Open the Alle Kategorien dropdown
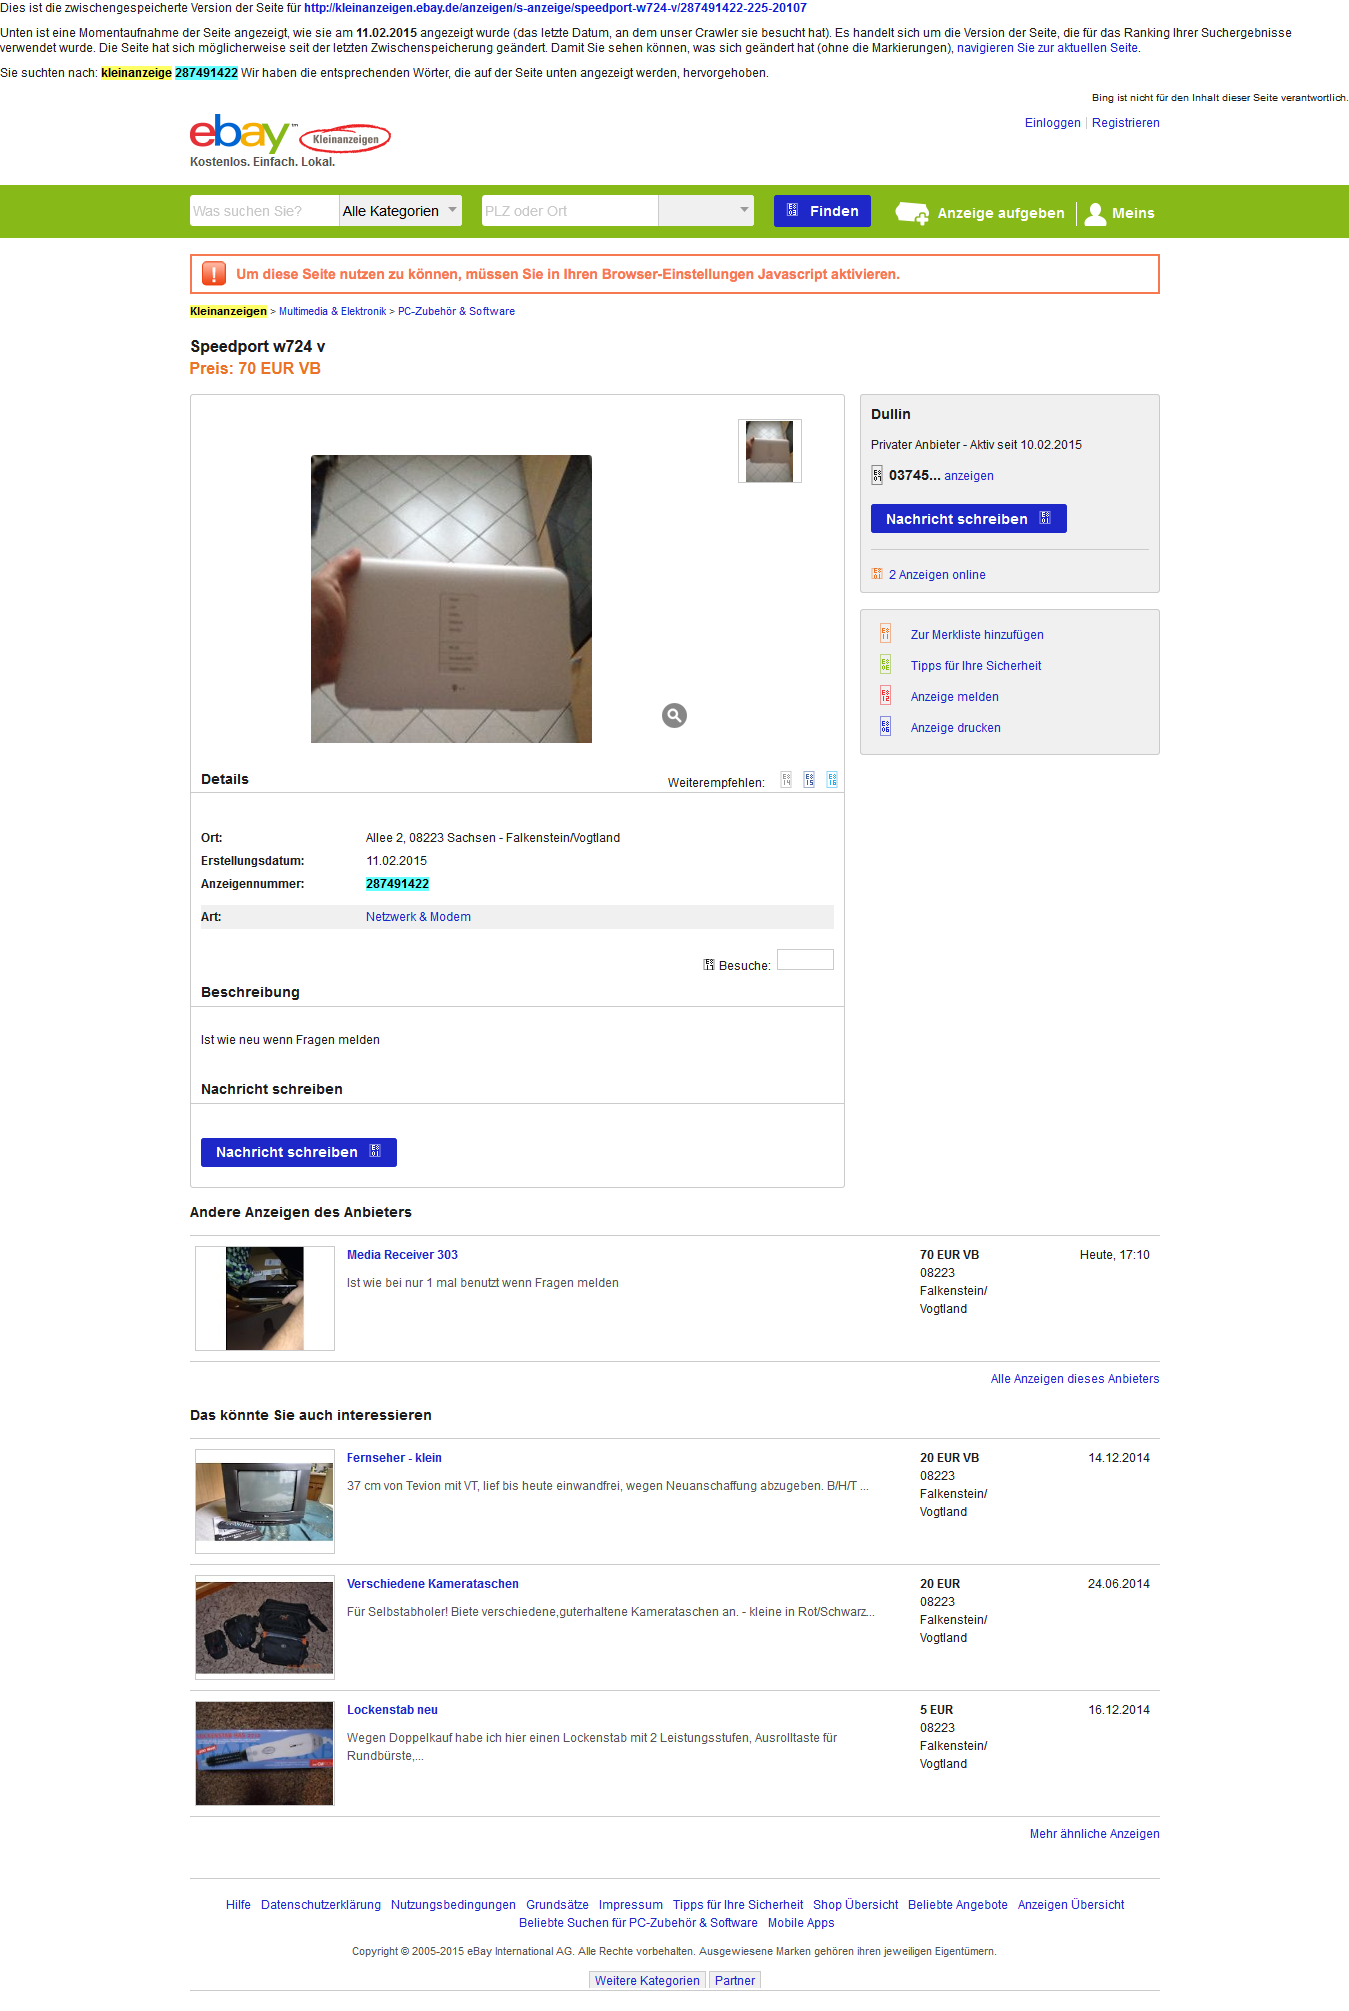 (x=400, y=211)
